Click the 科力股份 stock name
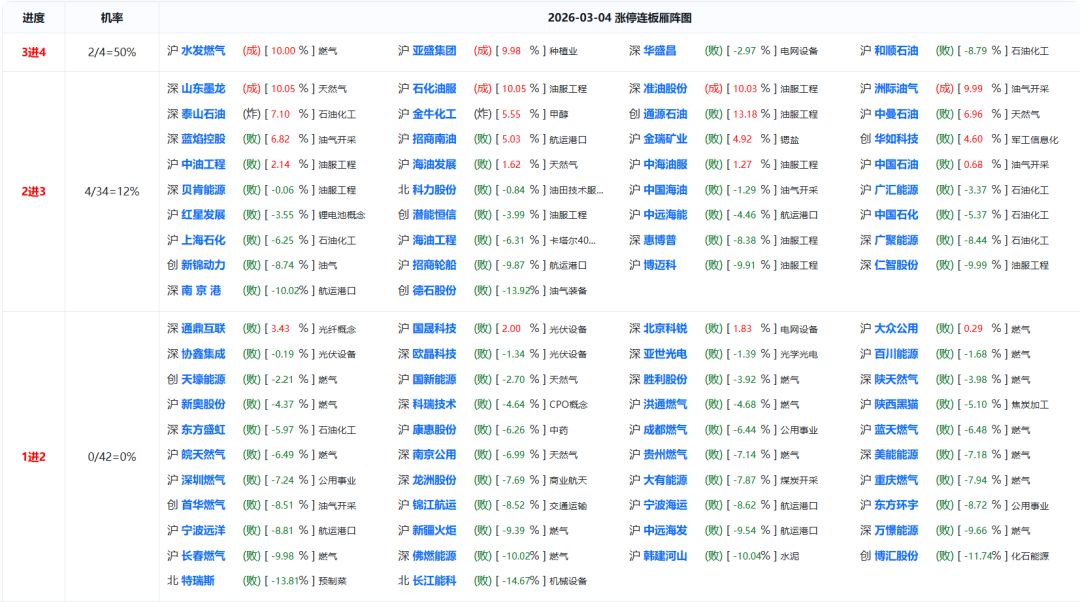The height and width of the screenshot is (602, 1080). pos(434,190)
